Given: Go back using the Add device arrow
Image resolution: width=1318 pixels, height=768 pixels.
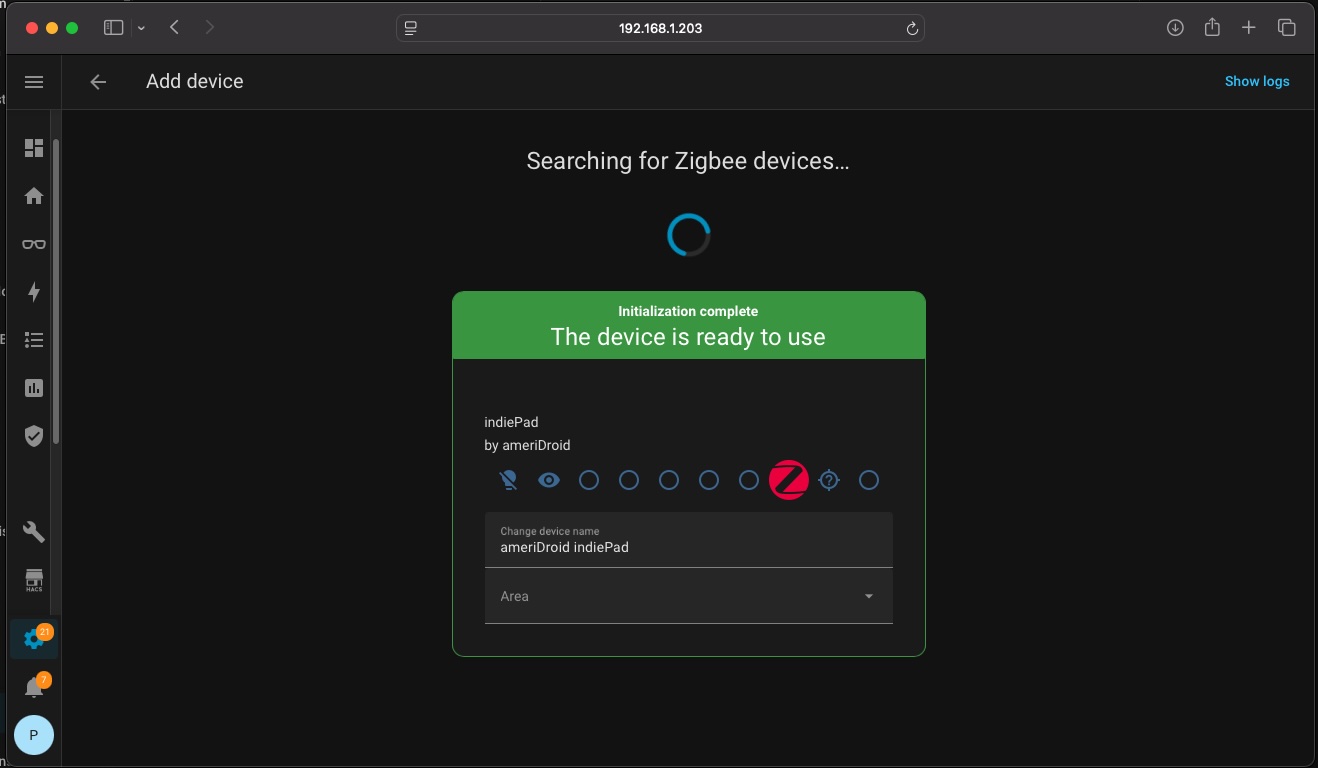Looking at the screenshot, I should (x=98, y=82).
